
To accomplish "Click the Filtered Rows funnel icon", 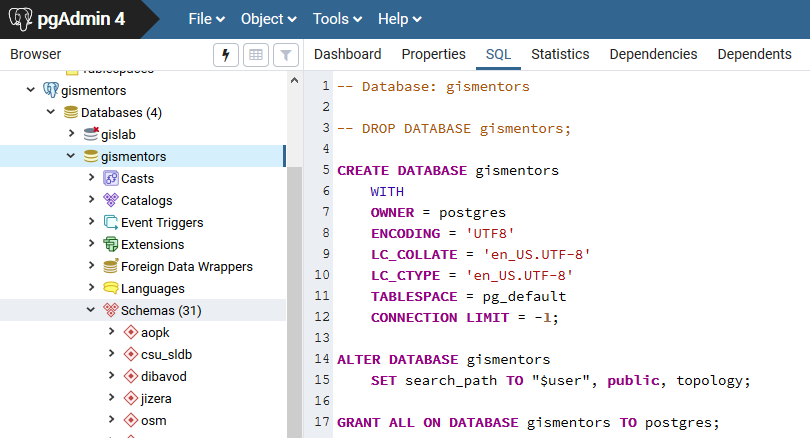I will coord(286,55).
